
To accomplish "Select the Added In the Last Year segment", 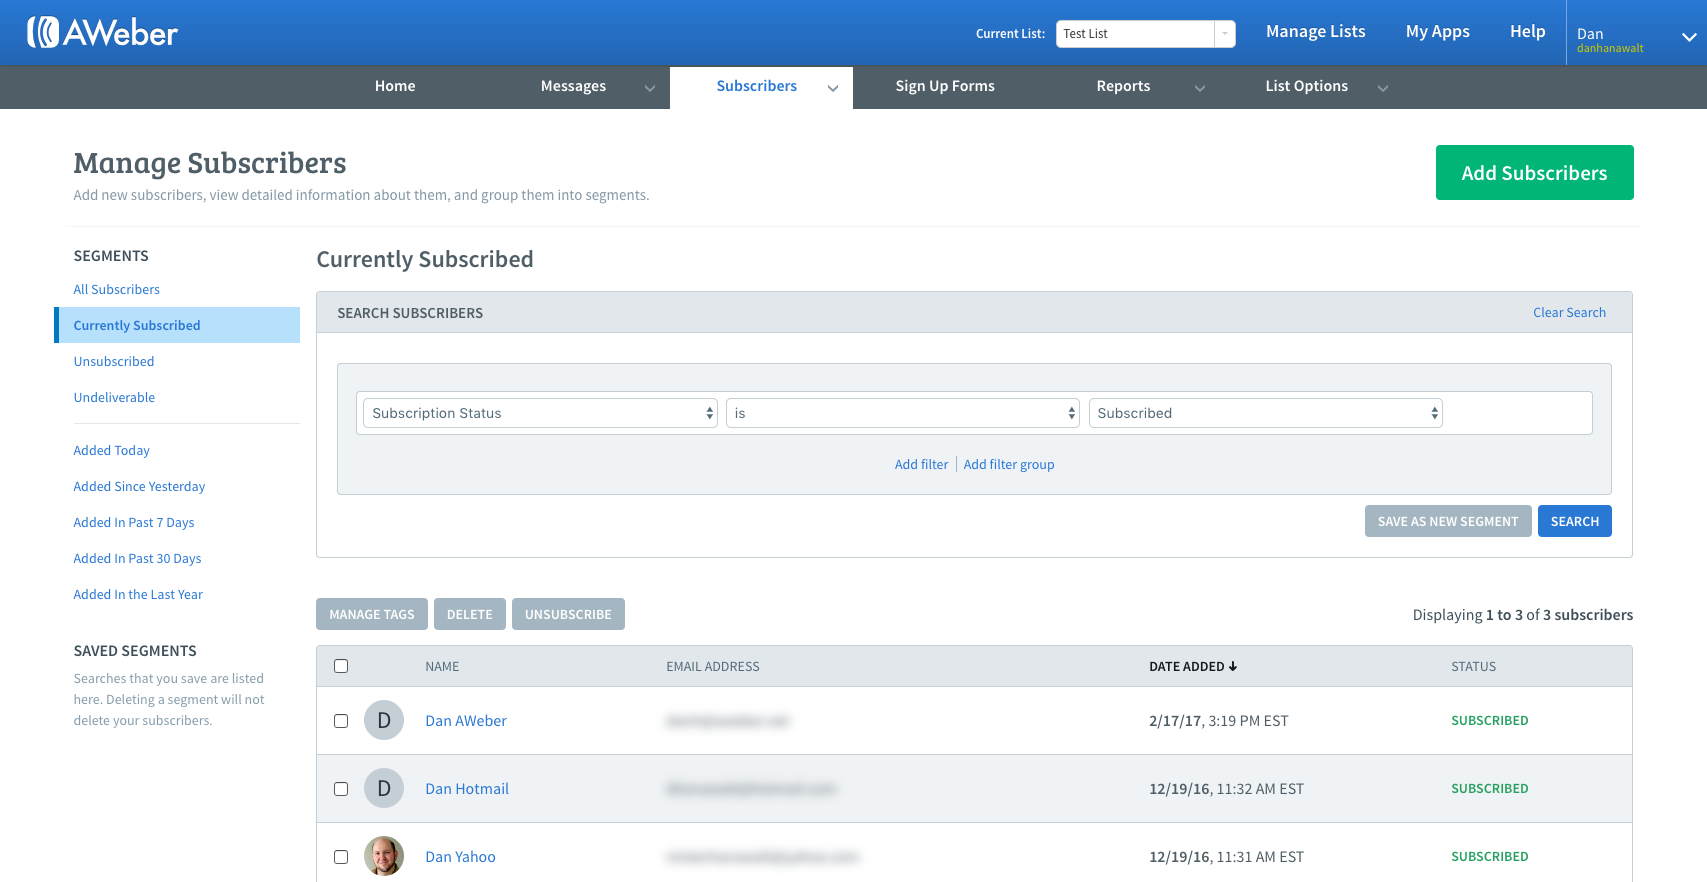I will tap(138, 595).
